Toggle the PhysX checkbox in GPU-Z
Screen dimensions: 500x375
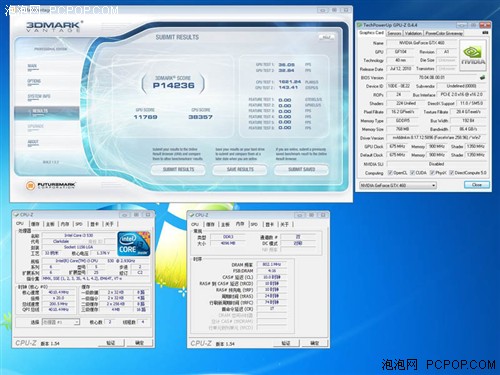(432, 173)
